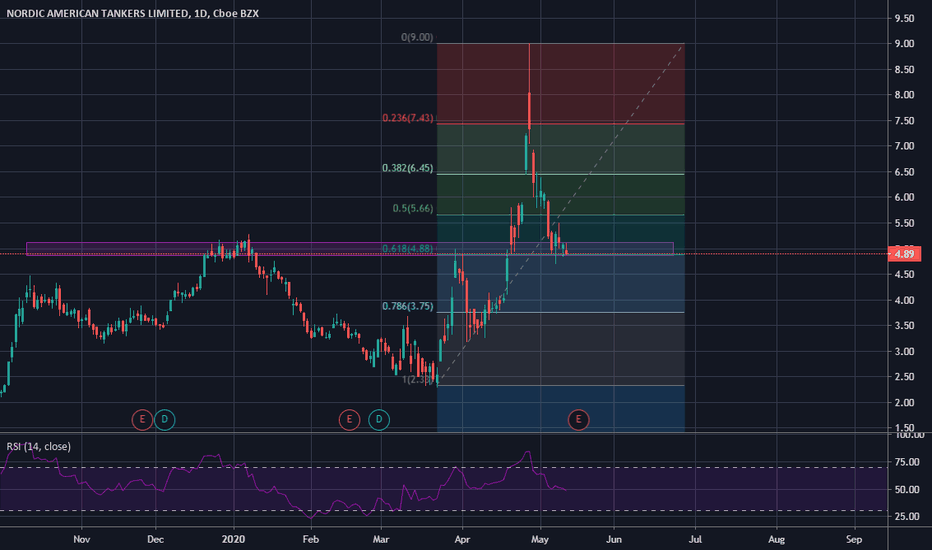Click the Dec label on time axis
This screenshot has height=550, width=932.
click(155, 539)
